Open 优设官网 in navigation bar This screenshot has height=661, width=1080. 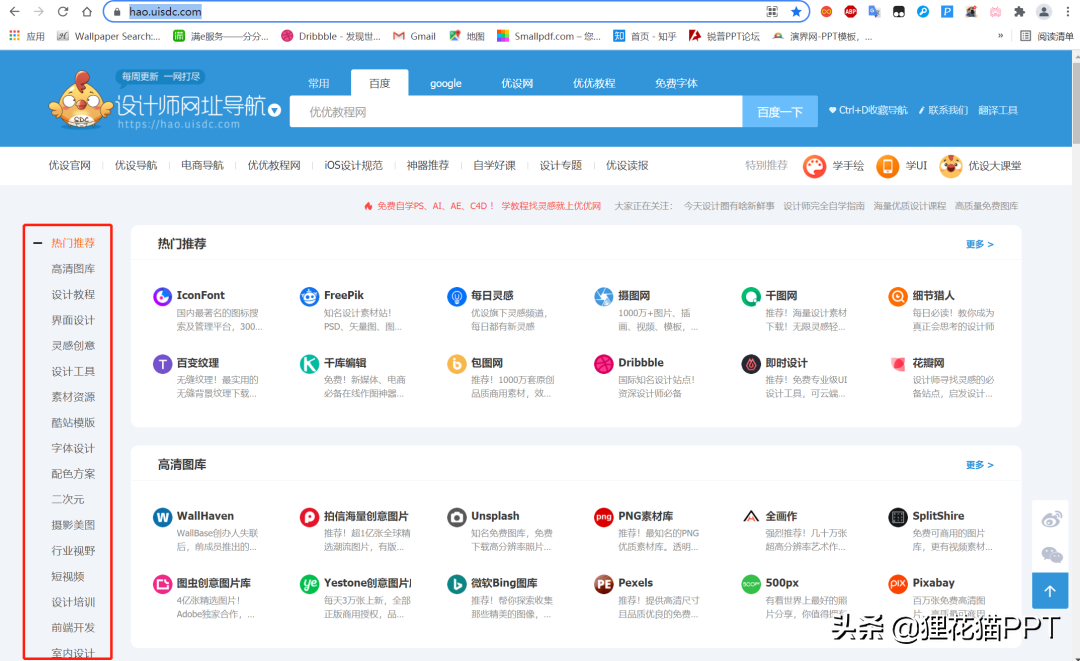[x=70, y=165]
